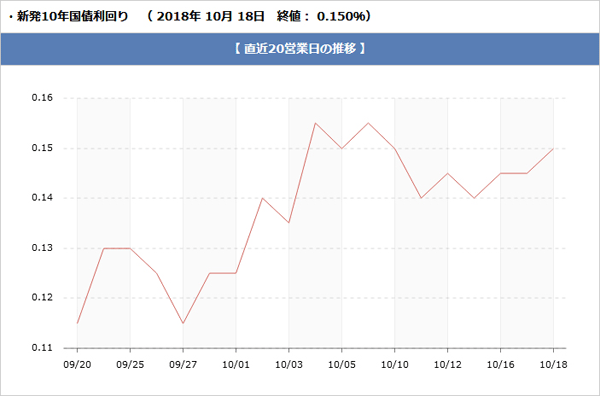Click the 0.13 y-axis value label

42,248
